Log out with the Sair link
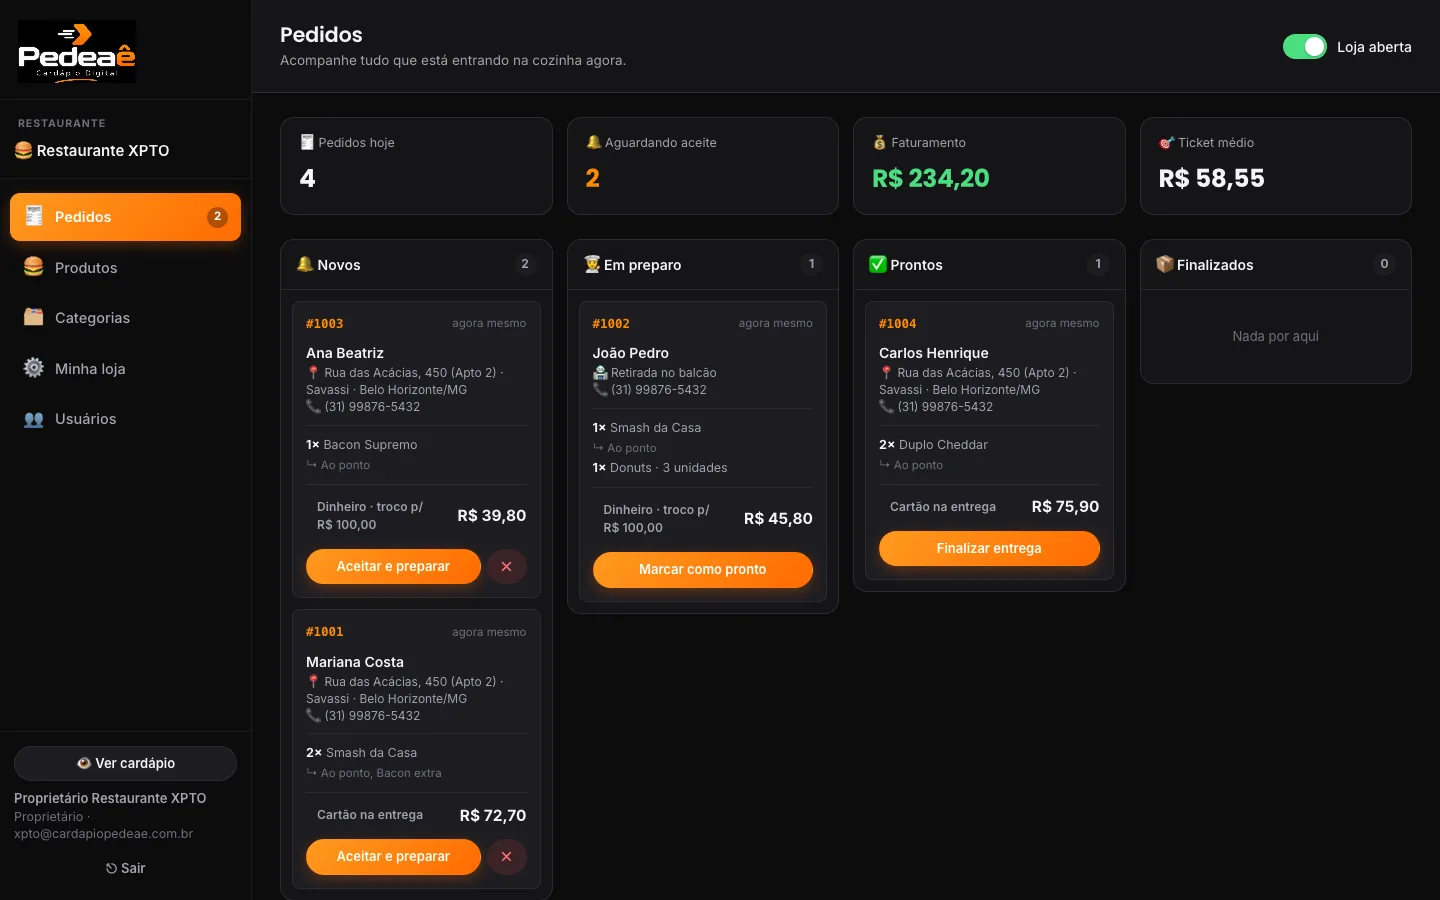Viewport: 1440px width, 900px height. (x=125, y=868)
